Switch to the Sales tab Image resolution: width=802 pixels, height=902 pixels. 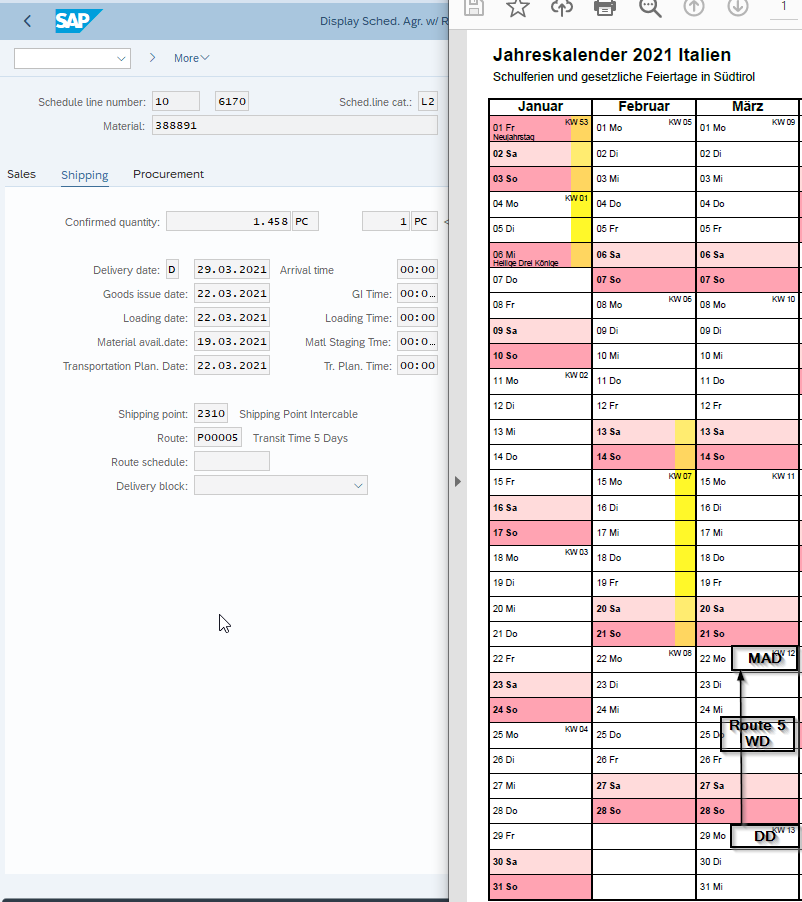click(x=21, y=174)
